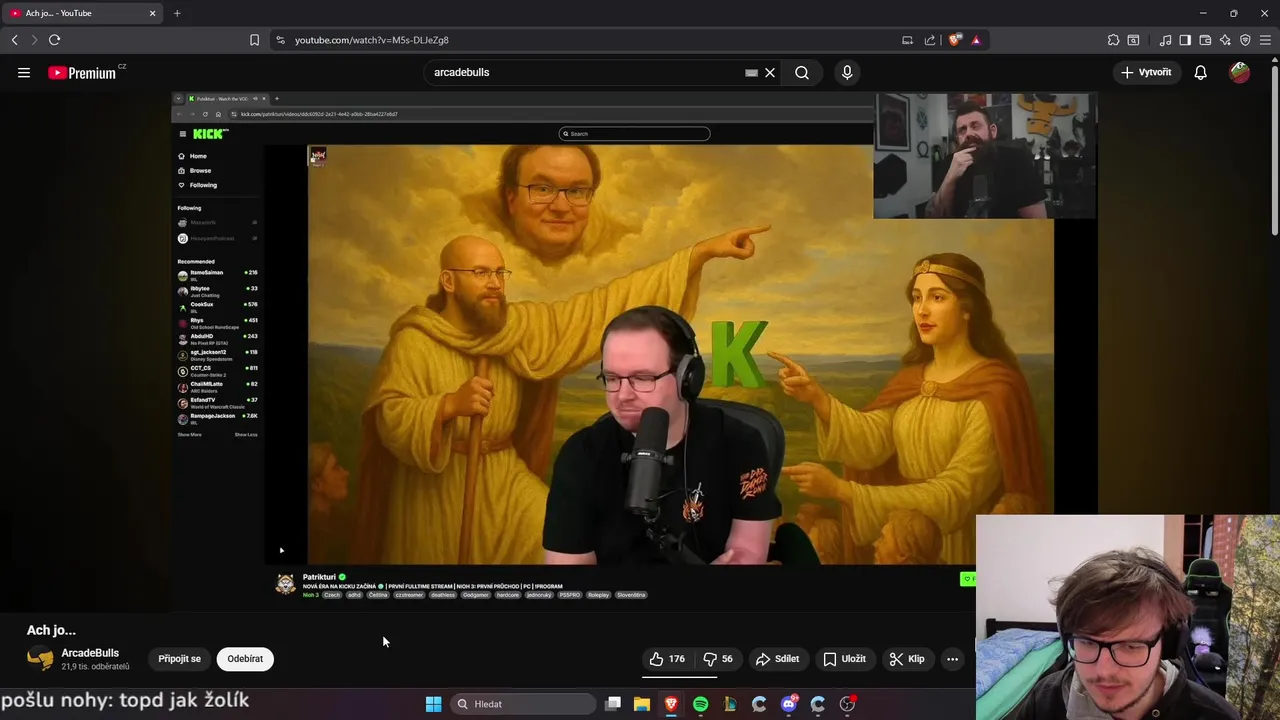
Task: Open a new browser tab
Action: coord(177,13)
